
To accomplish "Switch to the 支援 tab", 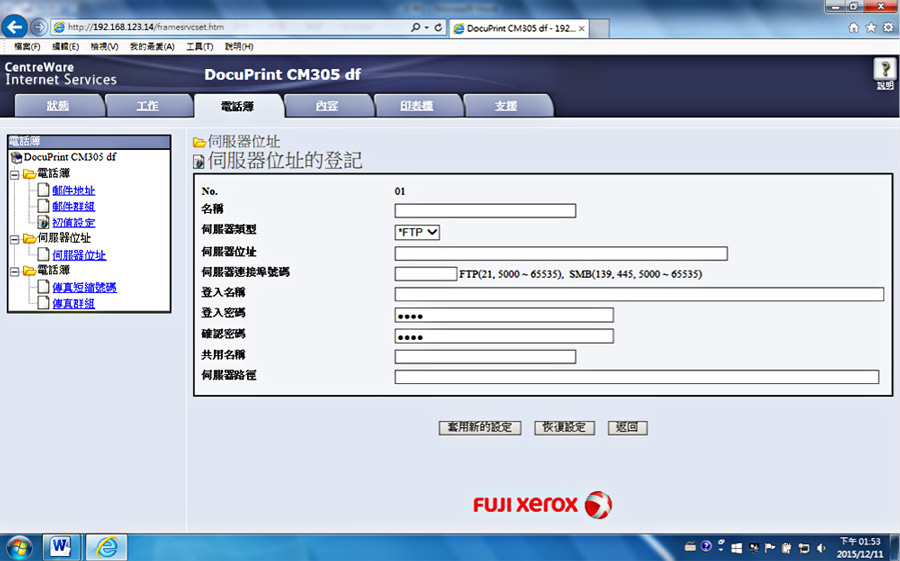I will point(506,106).
